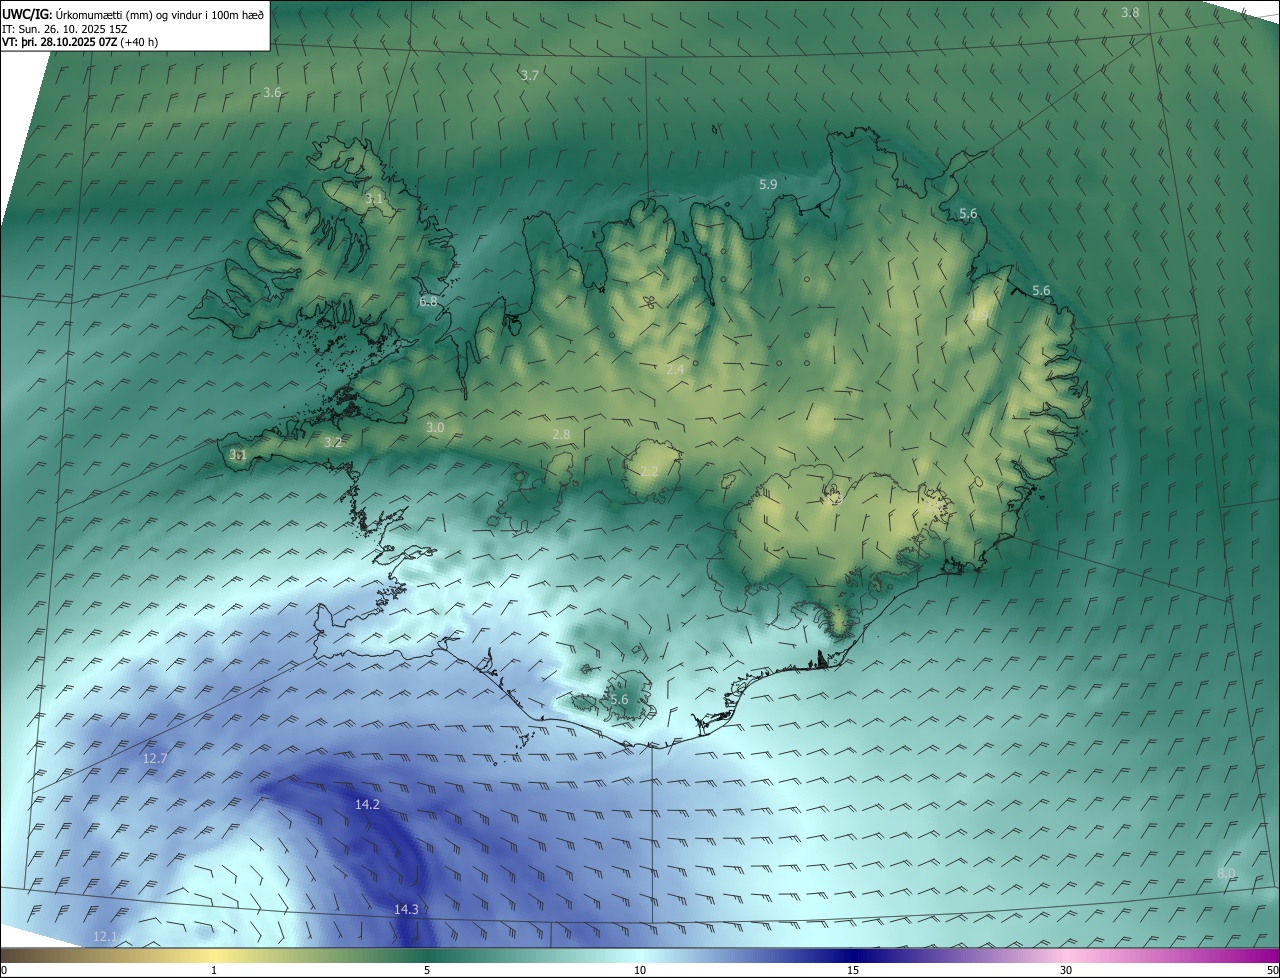Click the 50 mm tick on the color scale
Viewport: 1280px width, 978px height.
pyautogui.click(x=1272, y=970)
